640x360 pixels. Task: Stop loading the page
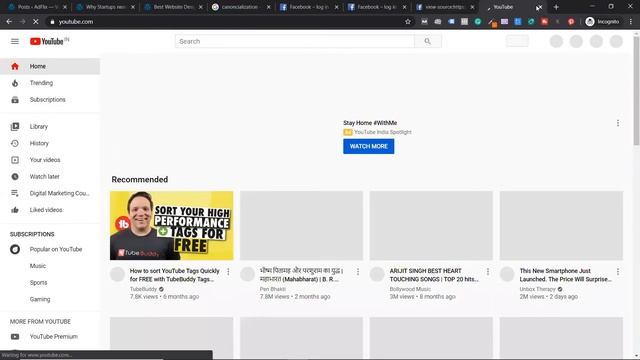[36, 22]
